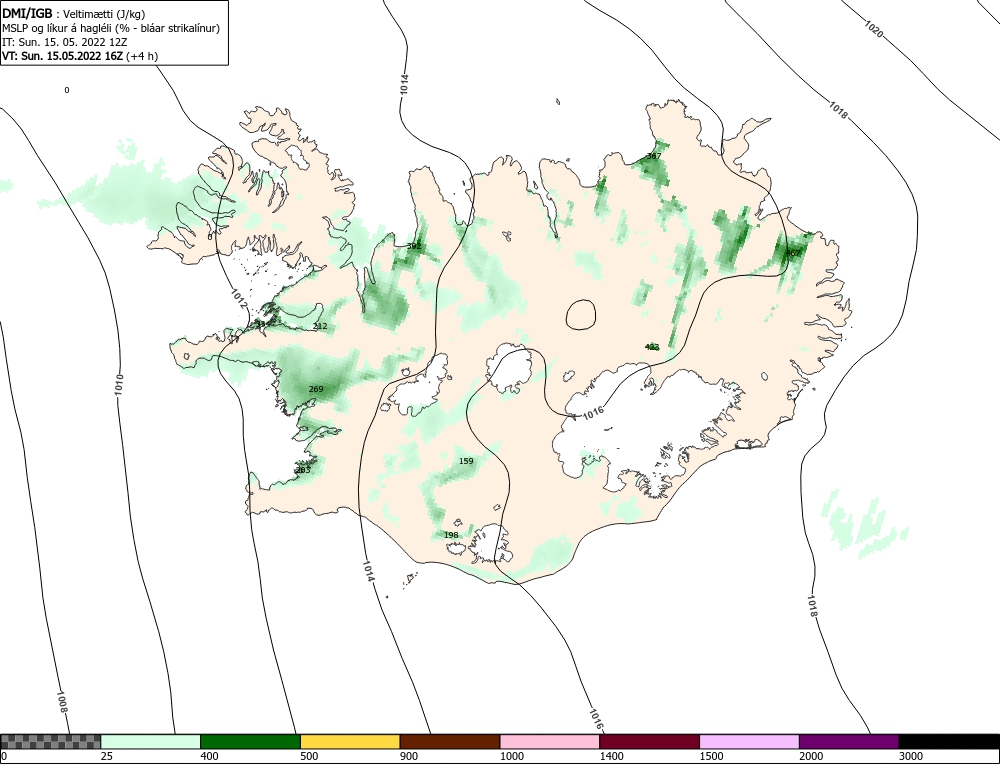
Task: Click the 'MSLP og líkur á hagléli' subtitle line
Action: tap(111, 28)
